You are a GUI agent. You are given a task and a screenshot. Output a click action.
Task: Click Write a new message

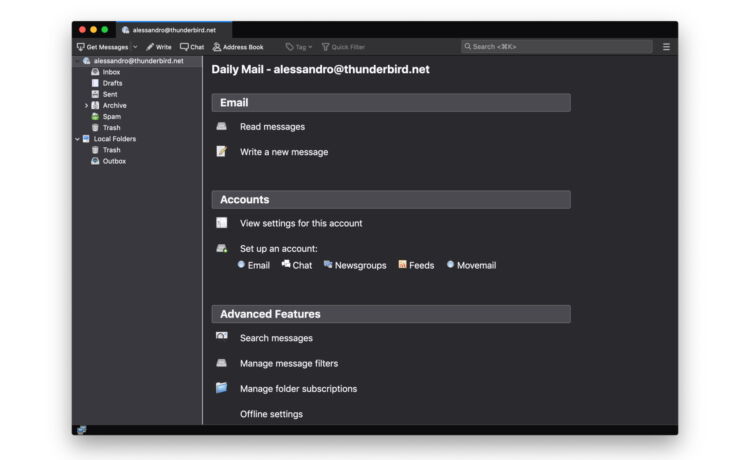tap(284, 152)
